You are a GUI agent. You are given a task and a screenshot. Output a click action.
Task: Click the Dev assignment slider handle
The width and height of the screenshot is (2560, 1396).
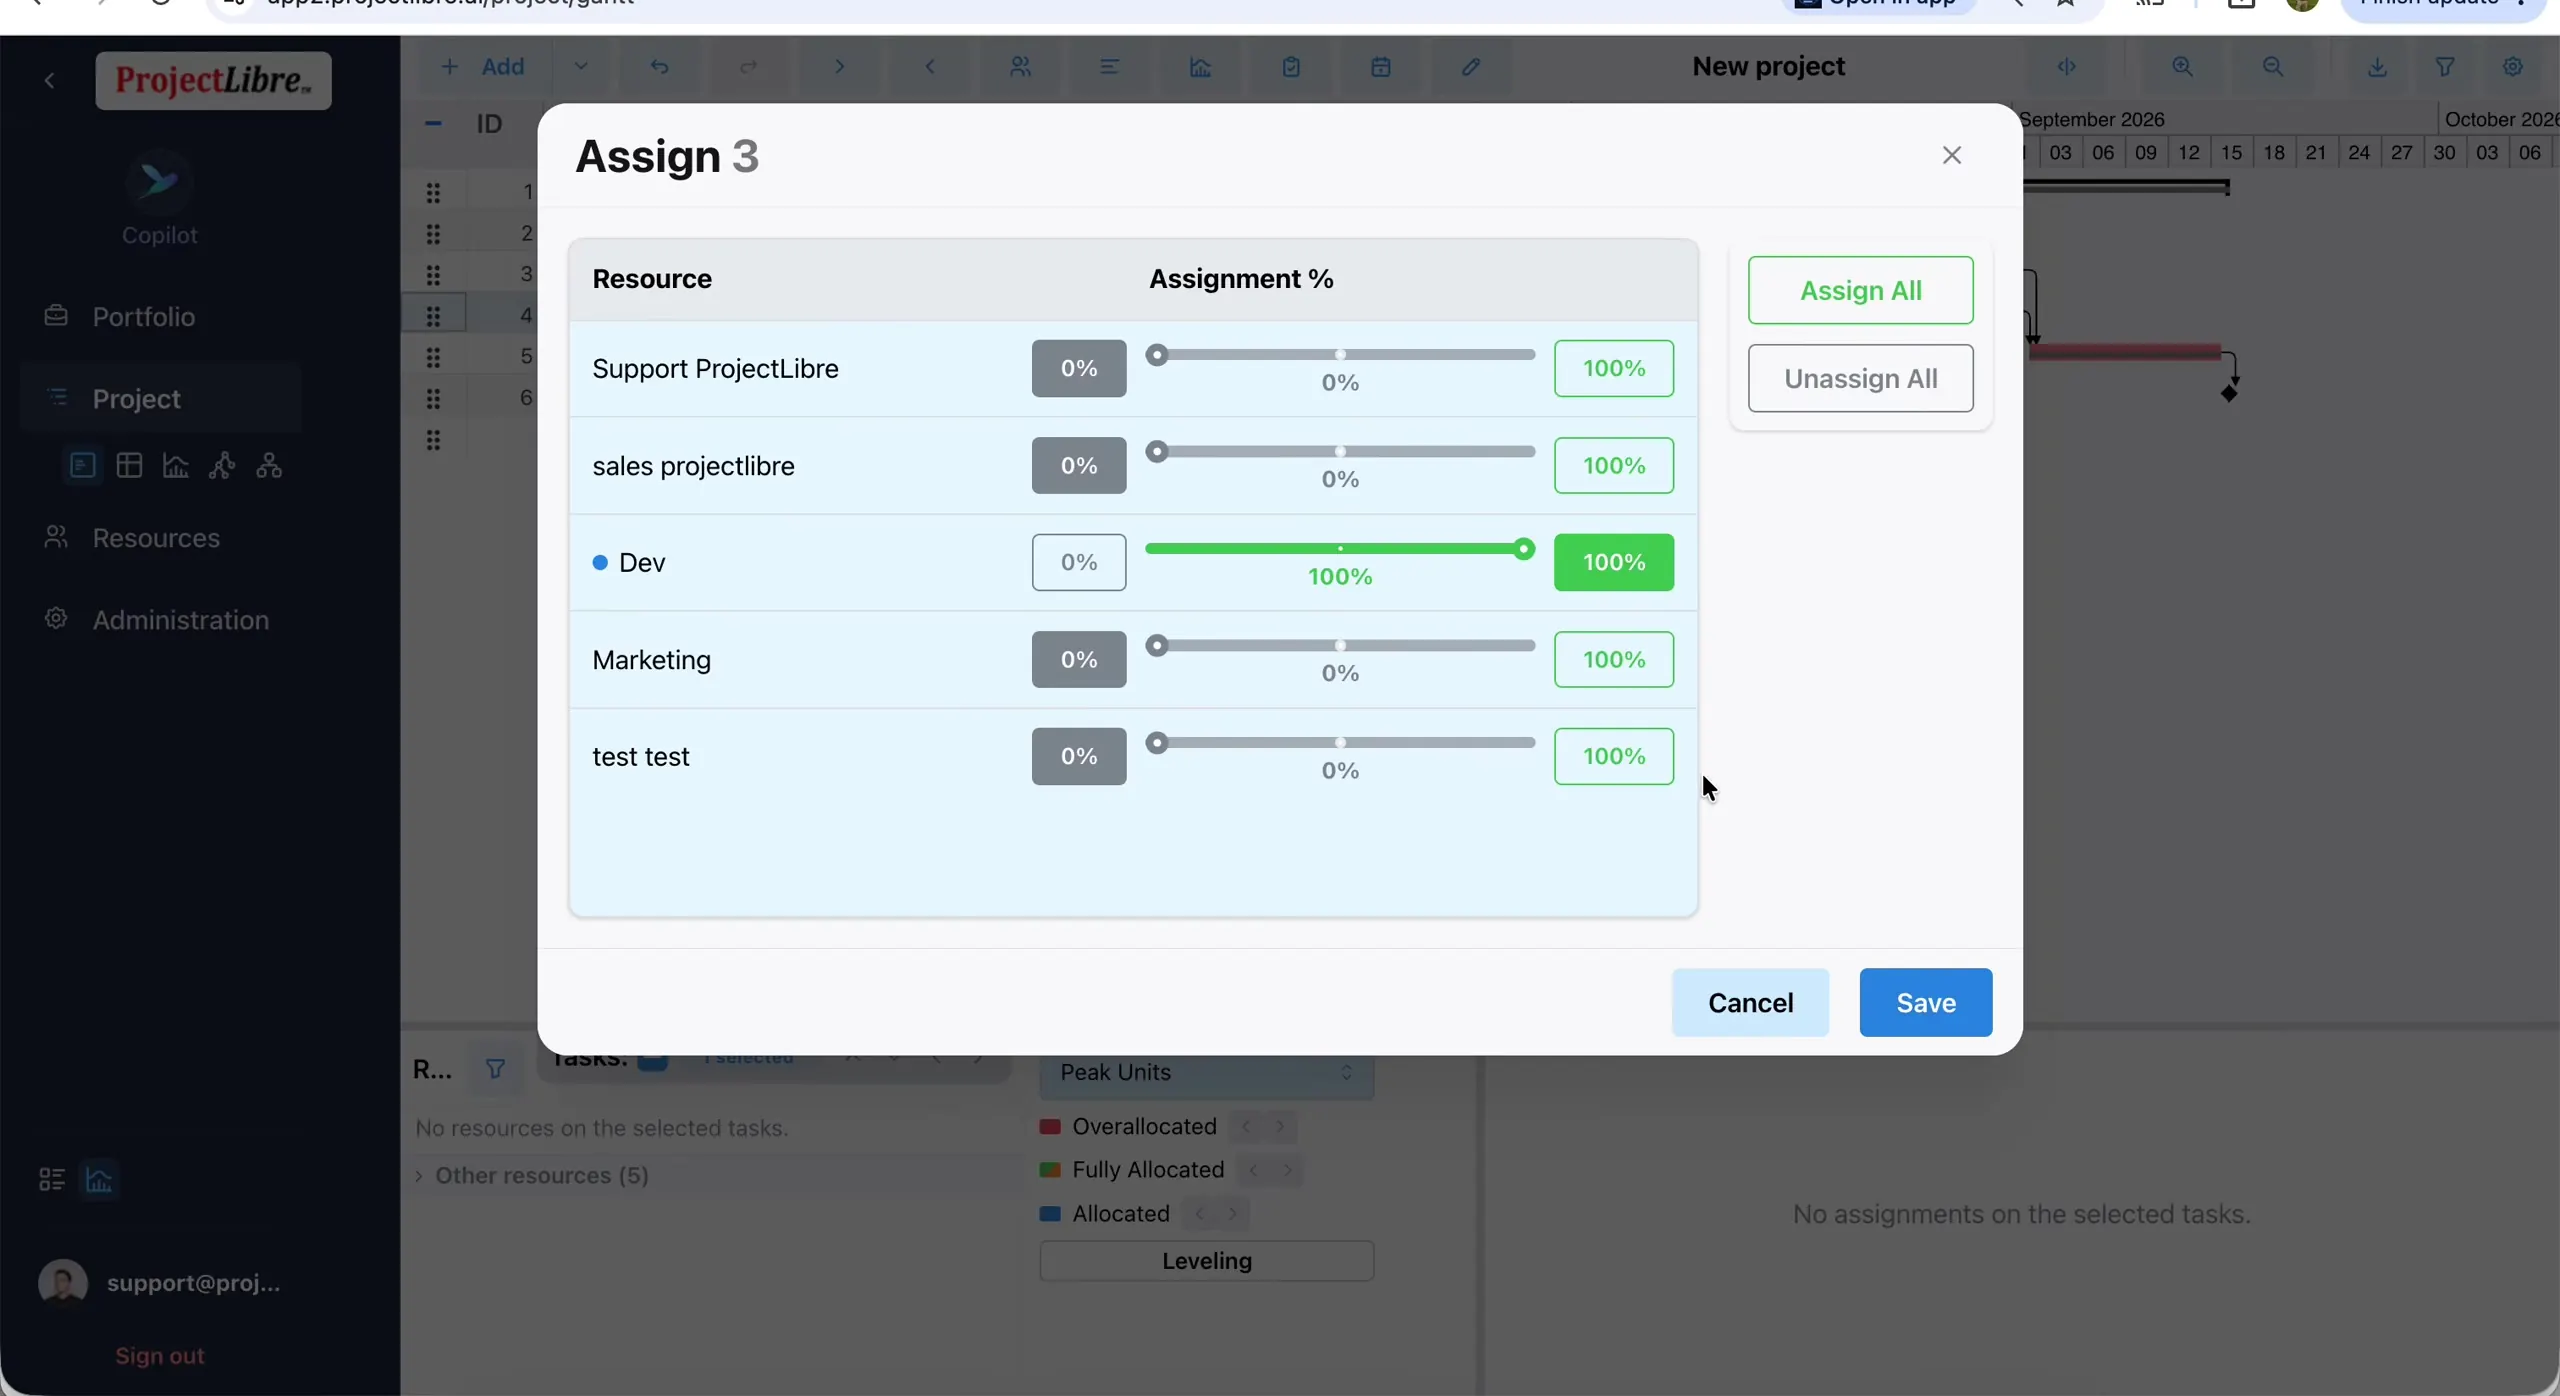(x=1523, y=548)
